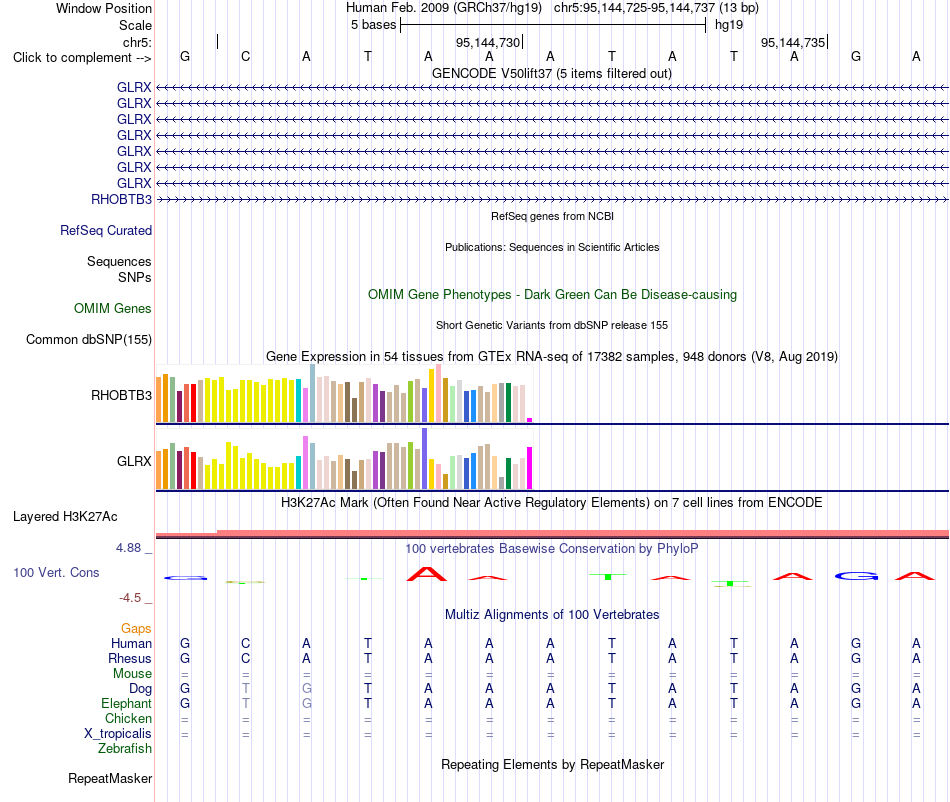Select the RepeatMasker track label
This screenshot has width=950, height=802.
110,778
